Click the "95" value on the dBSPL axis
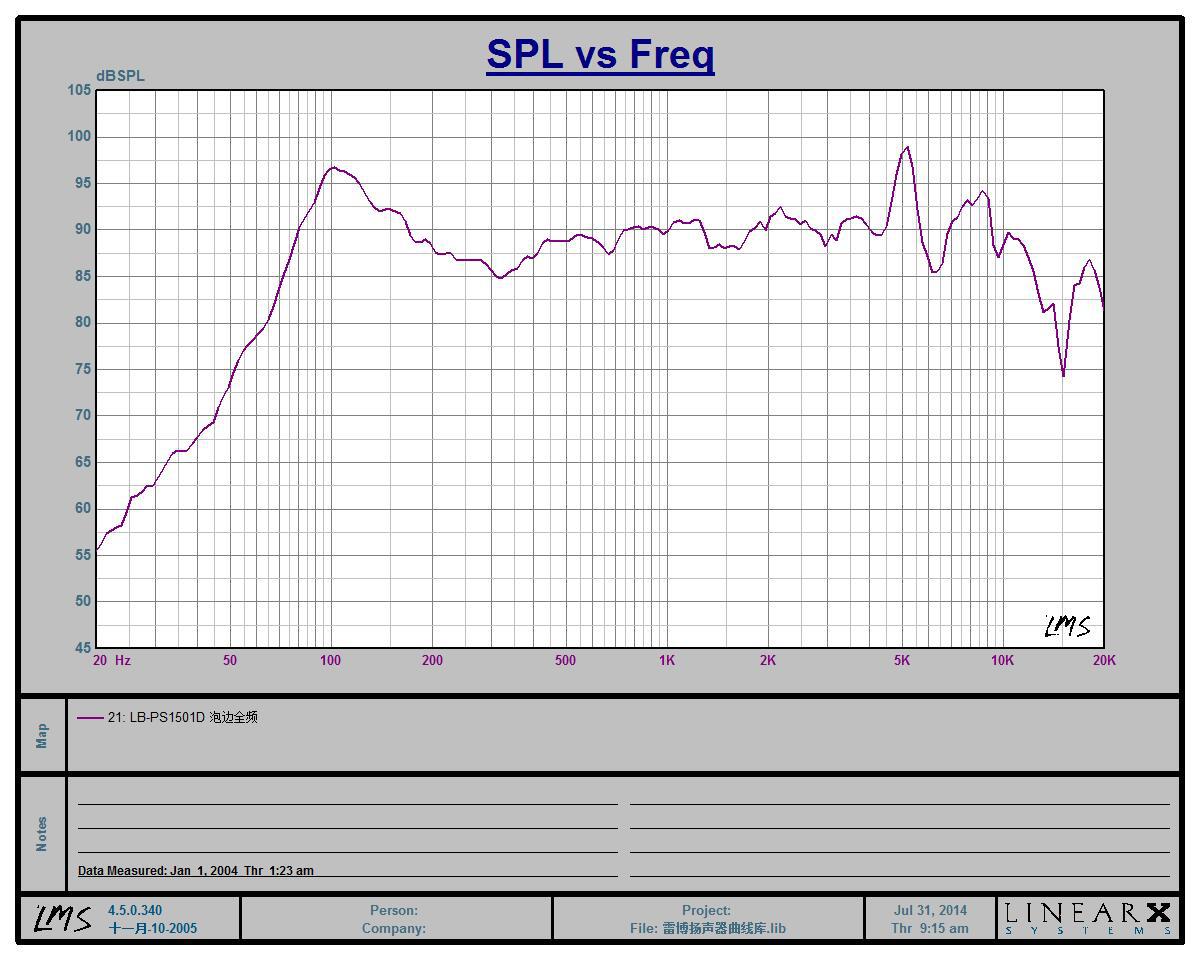 [83, 183]
